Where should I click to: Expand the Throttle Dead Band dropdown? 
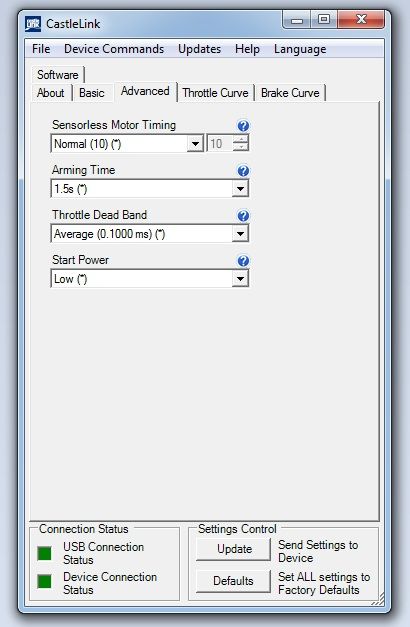tap(240, 234)
